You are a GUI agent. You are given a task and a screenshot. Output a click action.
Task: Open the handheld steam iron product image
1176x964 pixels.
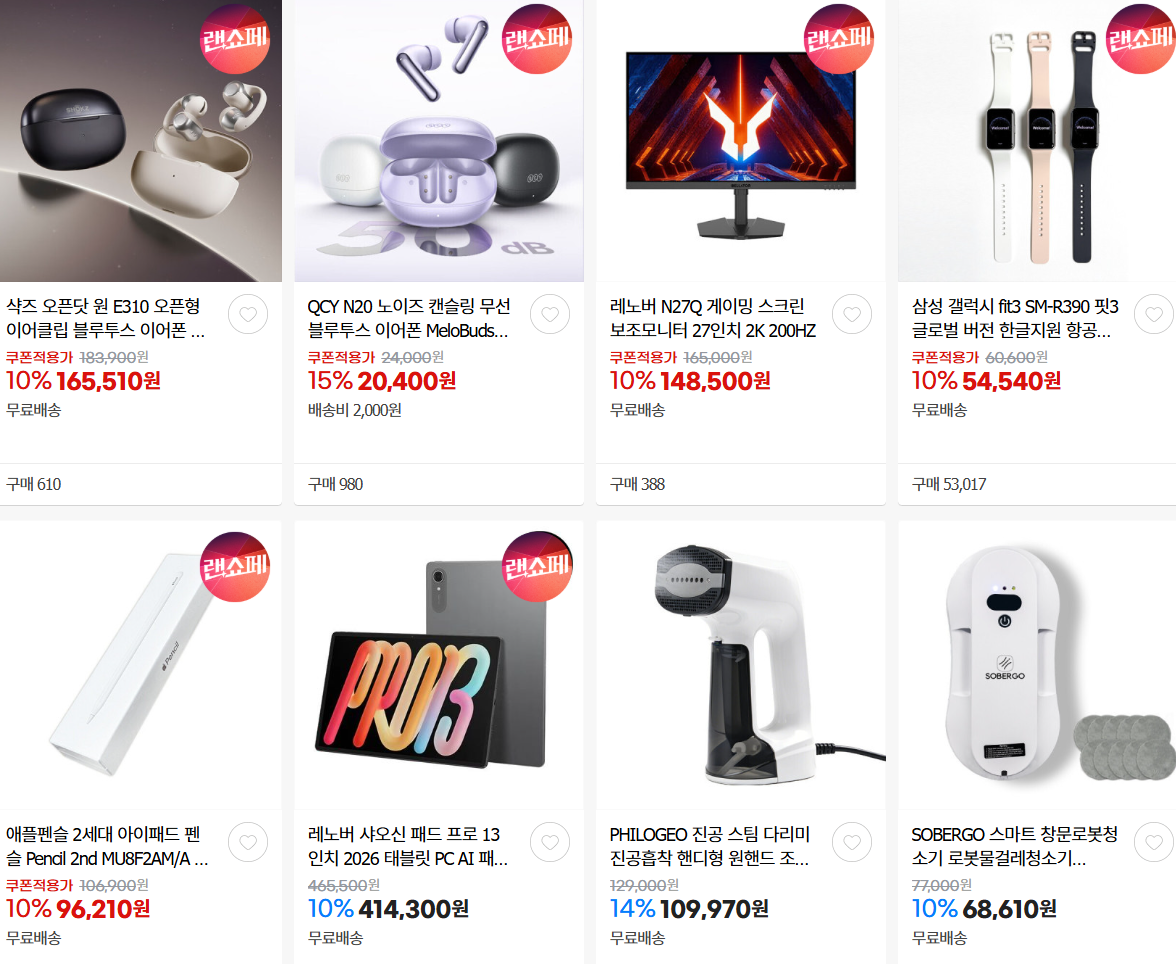pyautogui.click(x=741, y=665)
